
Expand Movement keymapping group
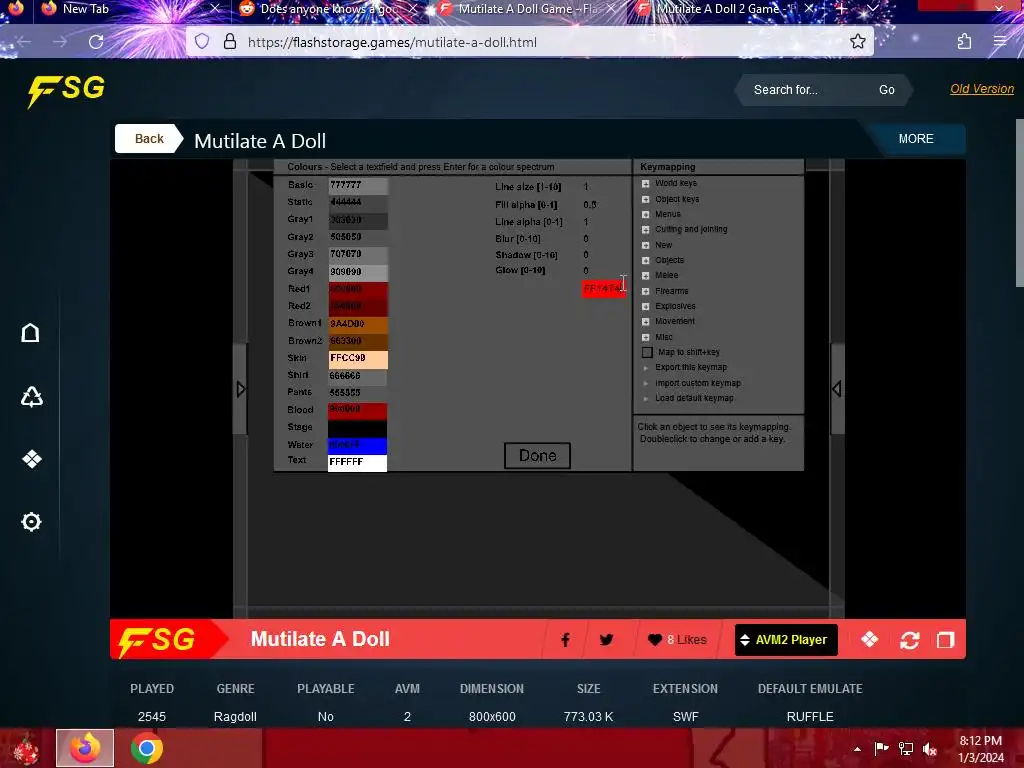(x=645, y=321)
